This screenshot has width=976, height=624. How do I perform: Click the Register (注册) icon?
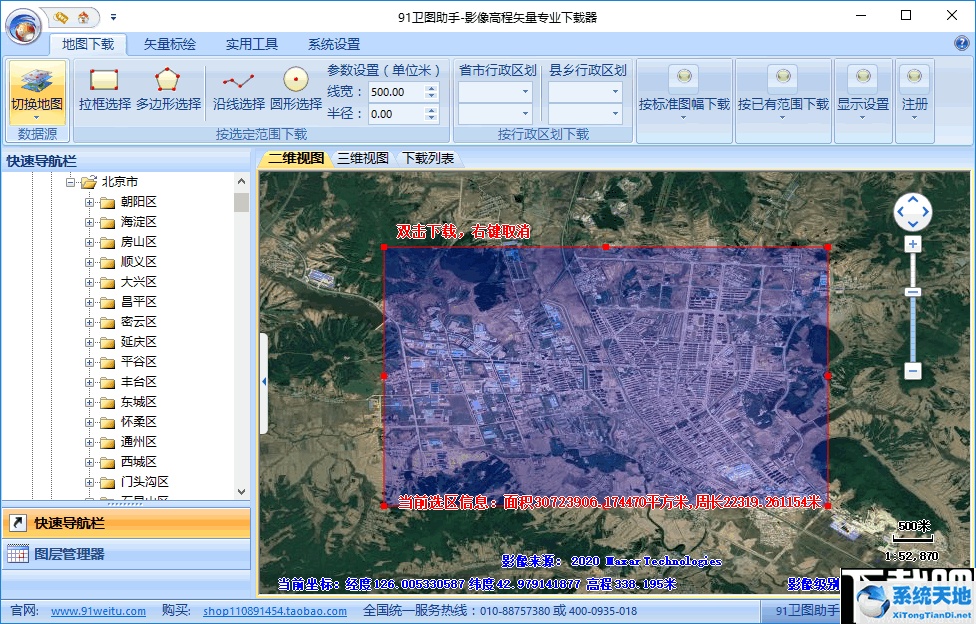tap(914, 76)
